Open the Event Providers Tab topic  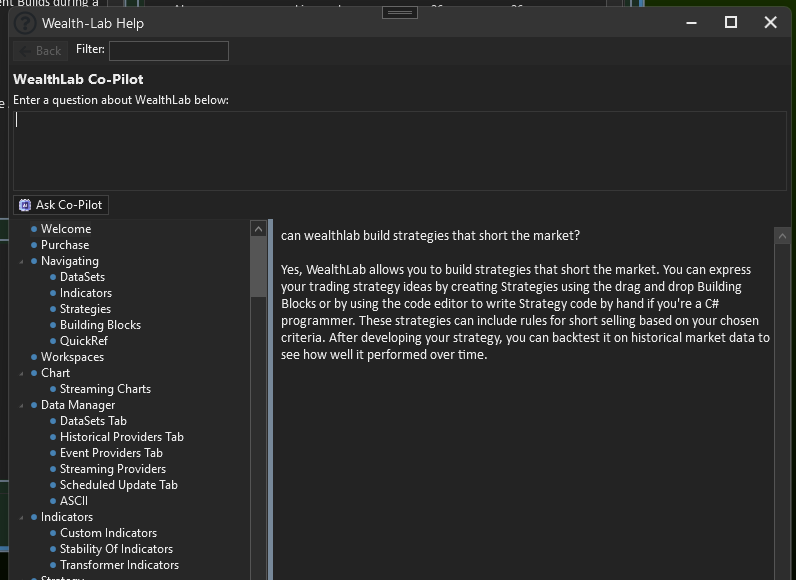pos(111,453)
